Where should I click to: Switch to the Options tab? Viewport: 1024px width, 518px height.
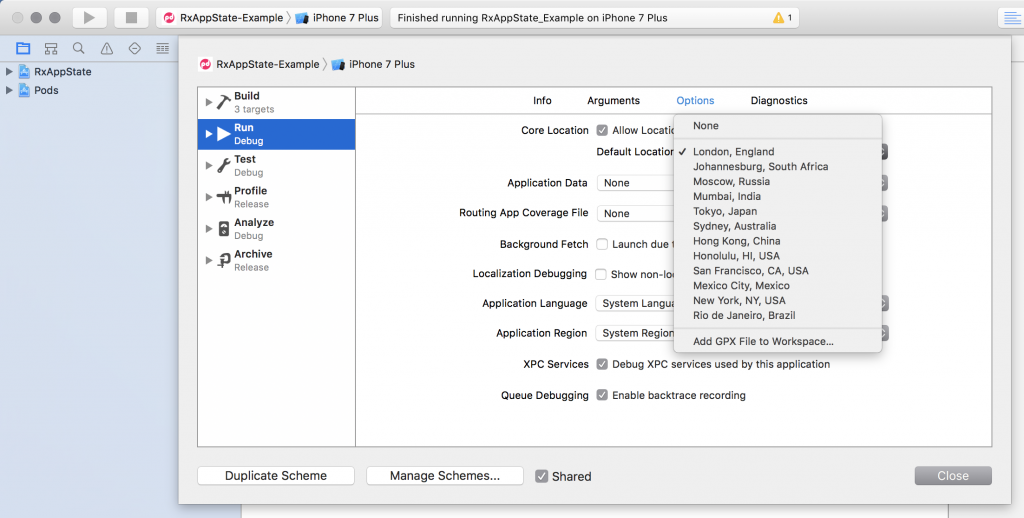coord(695,101)
